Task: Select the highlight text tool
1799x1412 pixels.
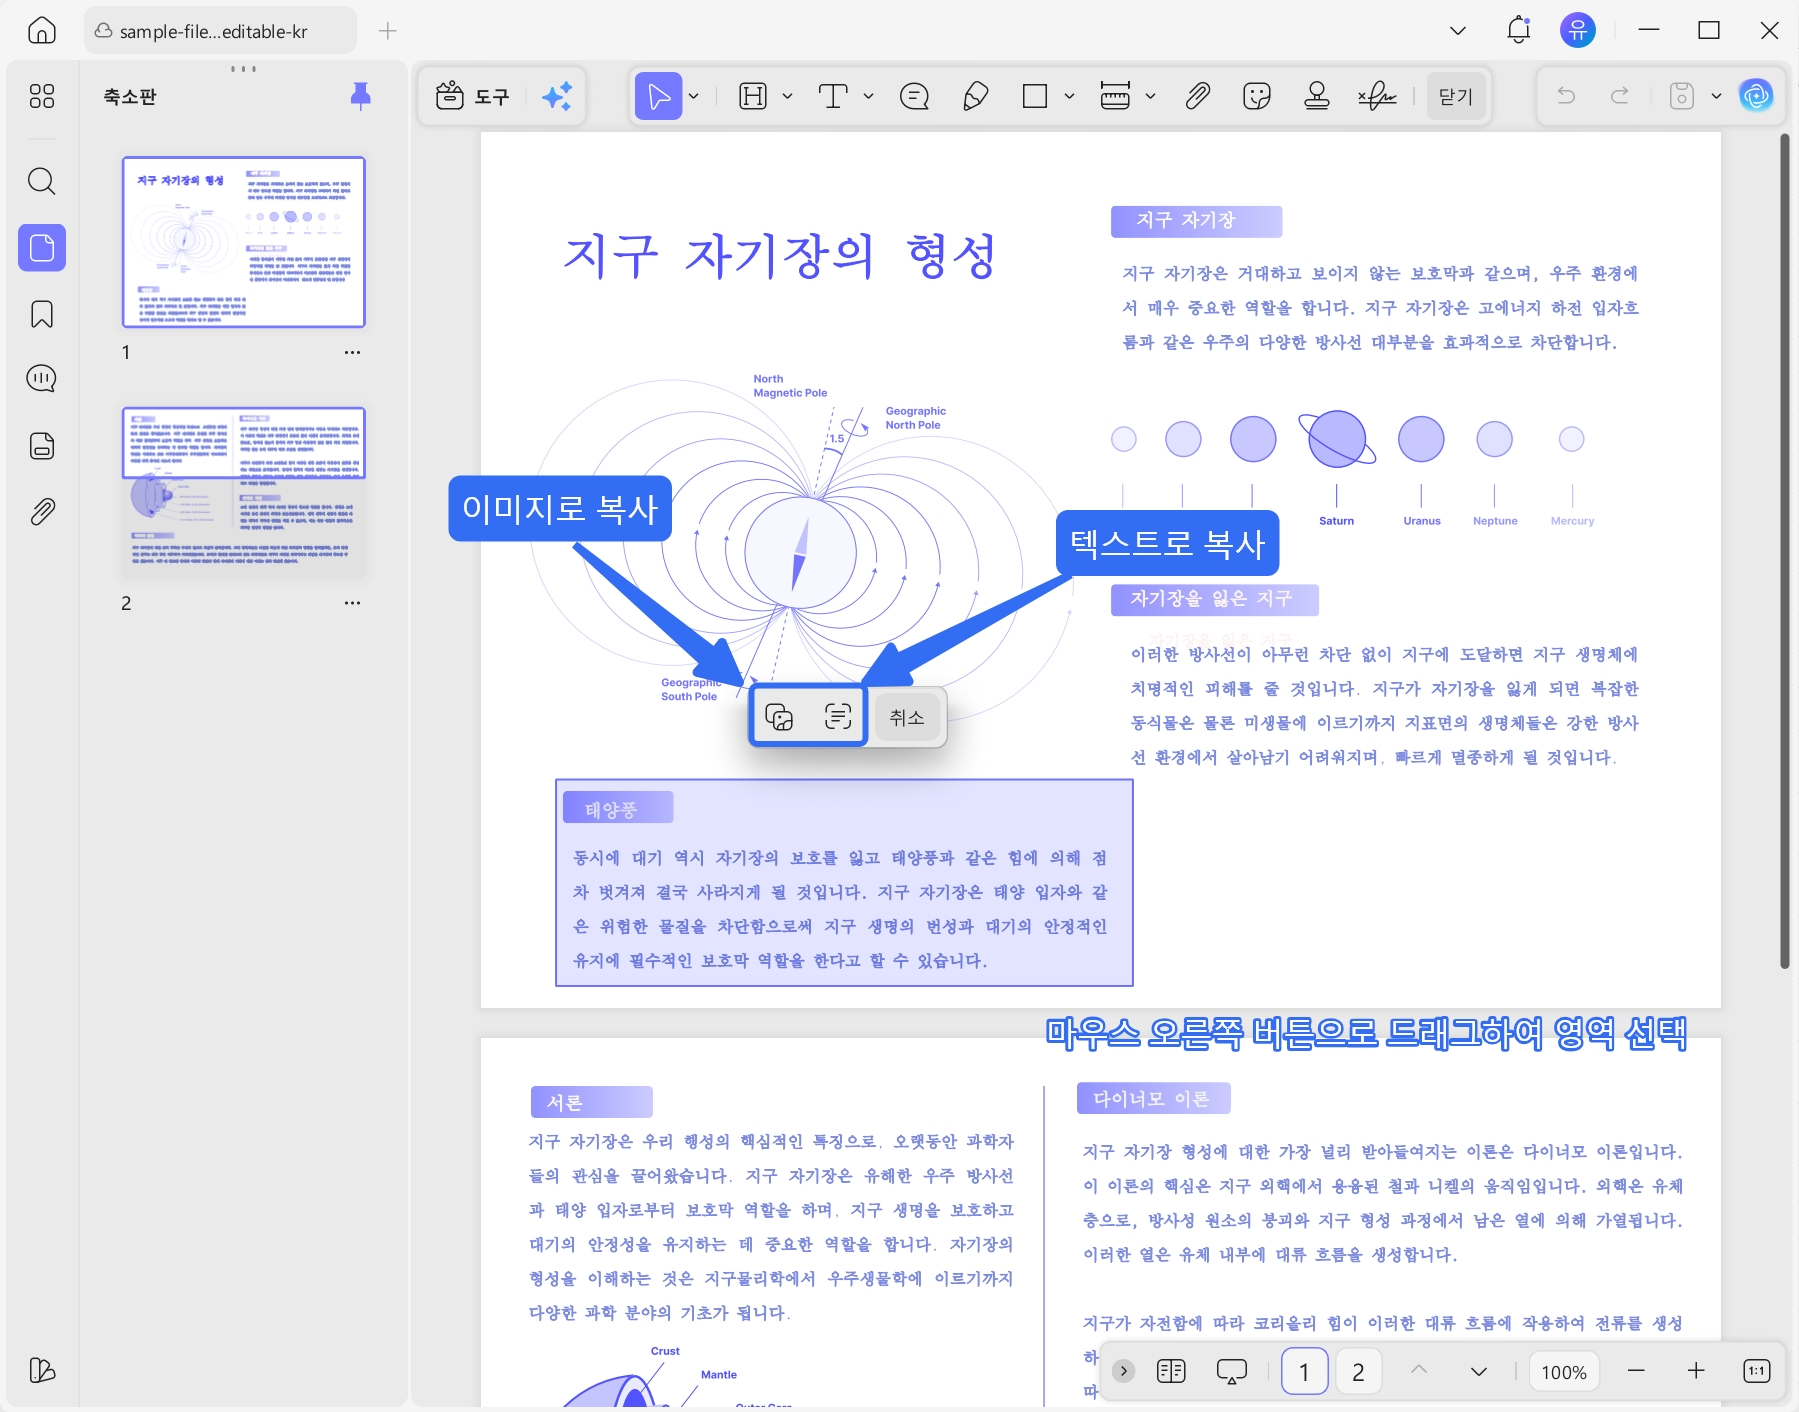Action: tap(752, 96)
